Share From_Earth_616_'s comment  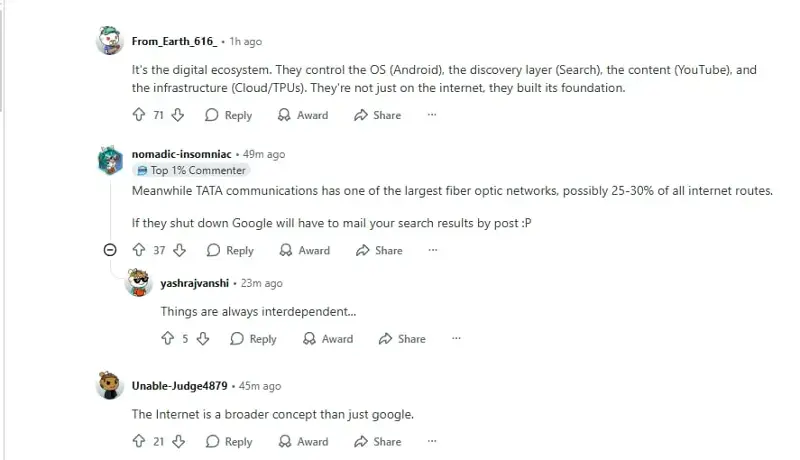(x=377, y=115)
